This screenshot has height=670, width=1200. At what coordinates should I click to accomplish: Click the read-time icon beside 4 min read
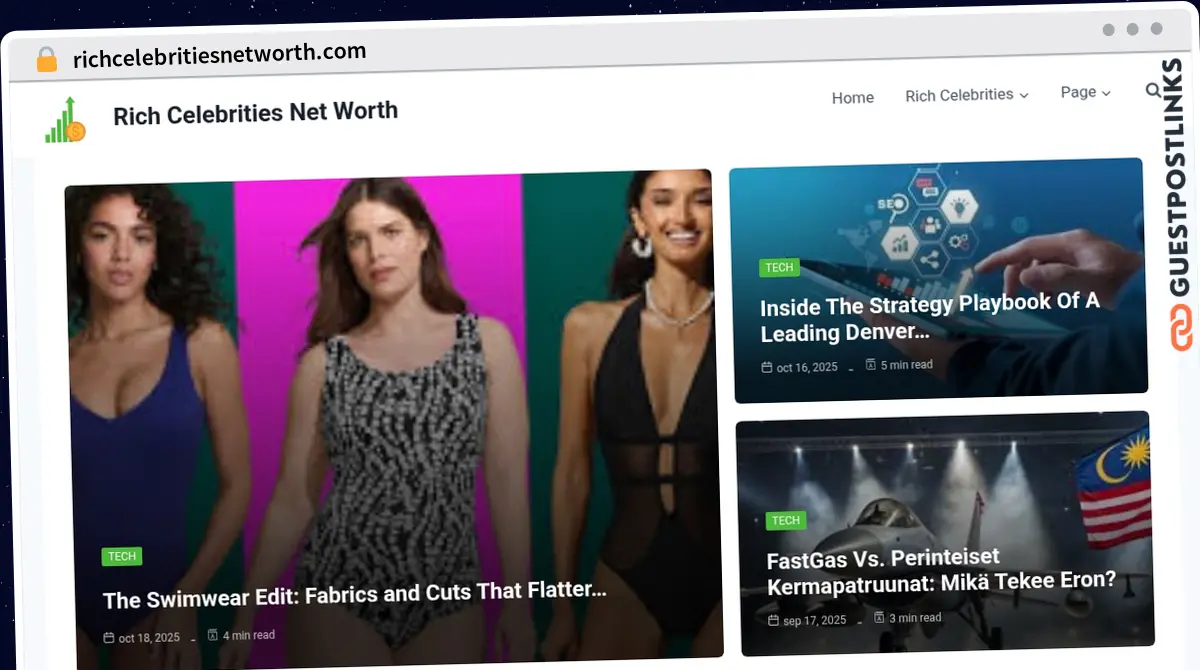pos(213,635)
